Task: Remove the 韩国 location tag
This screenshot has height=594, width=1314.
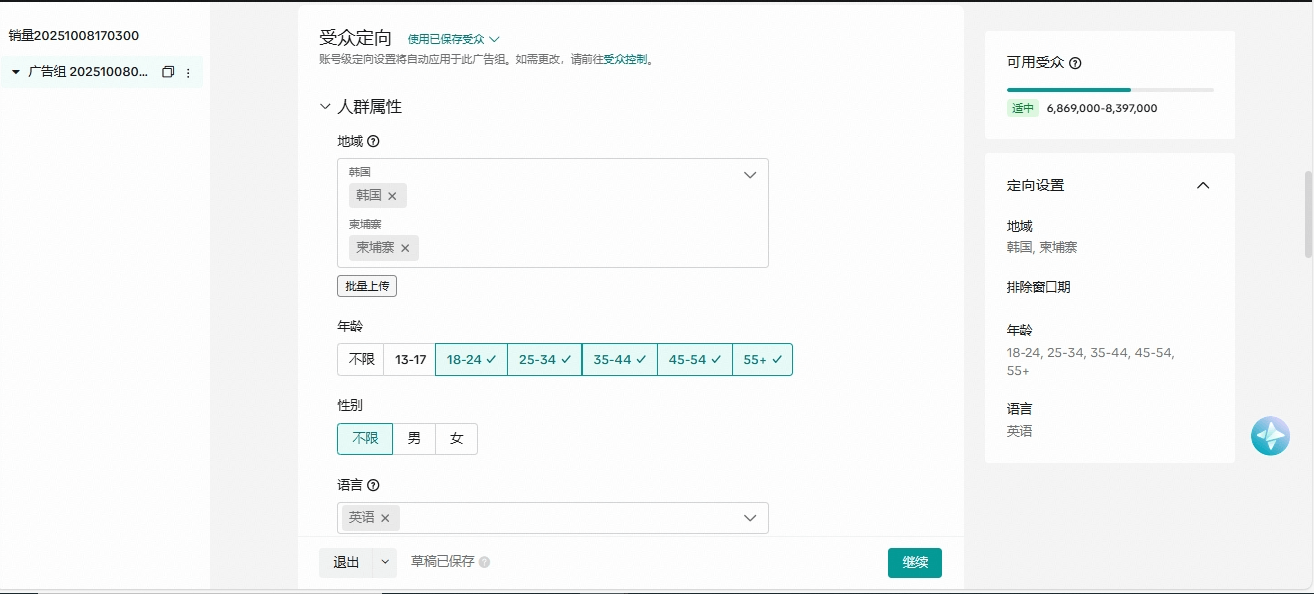Action: [x=392, y=196]
